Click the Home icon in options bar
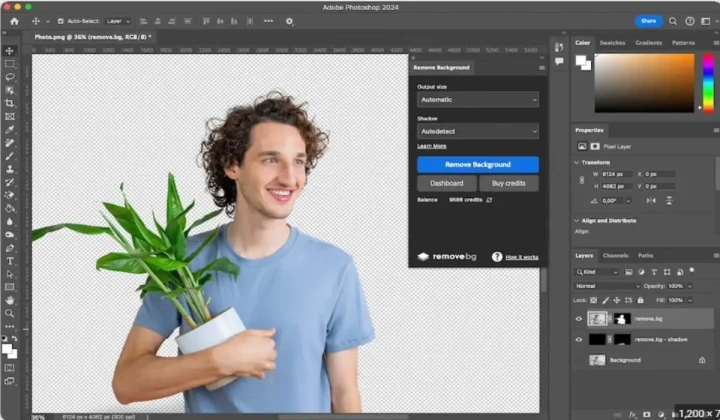This screenshot has height=420, width=720. [15, 21]
